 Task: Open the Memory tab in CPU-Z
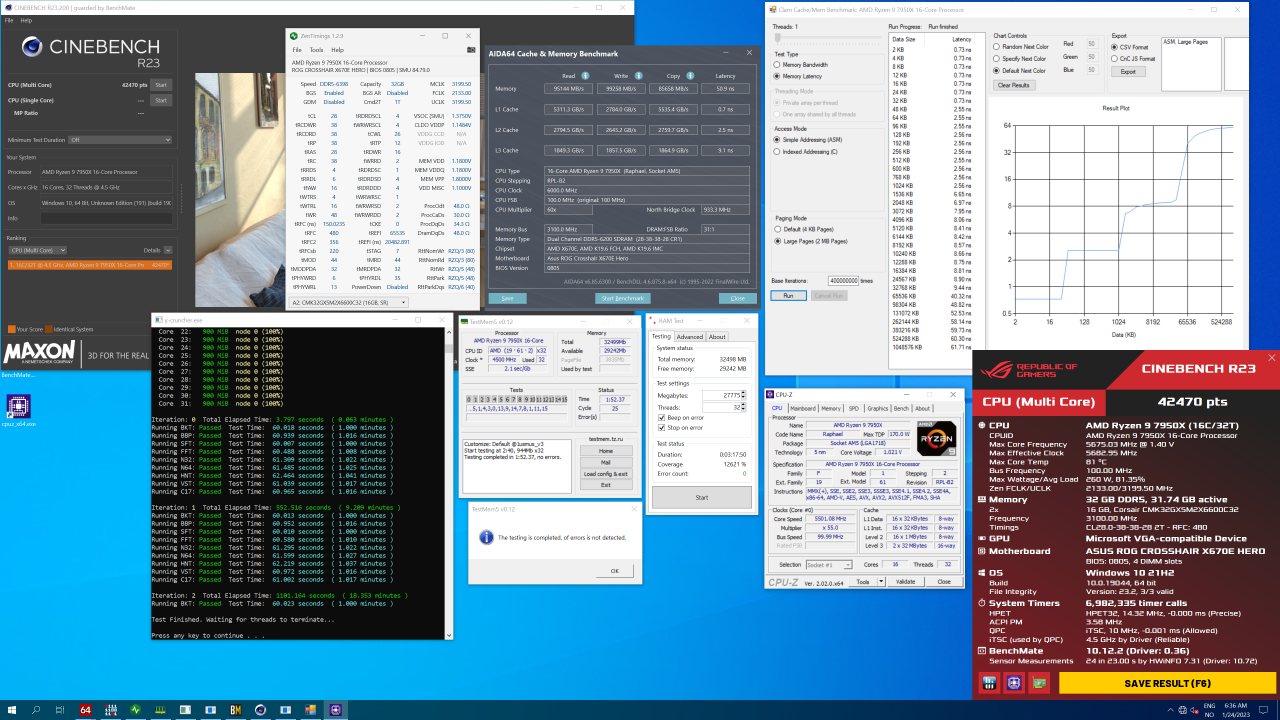pos(831,408)
